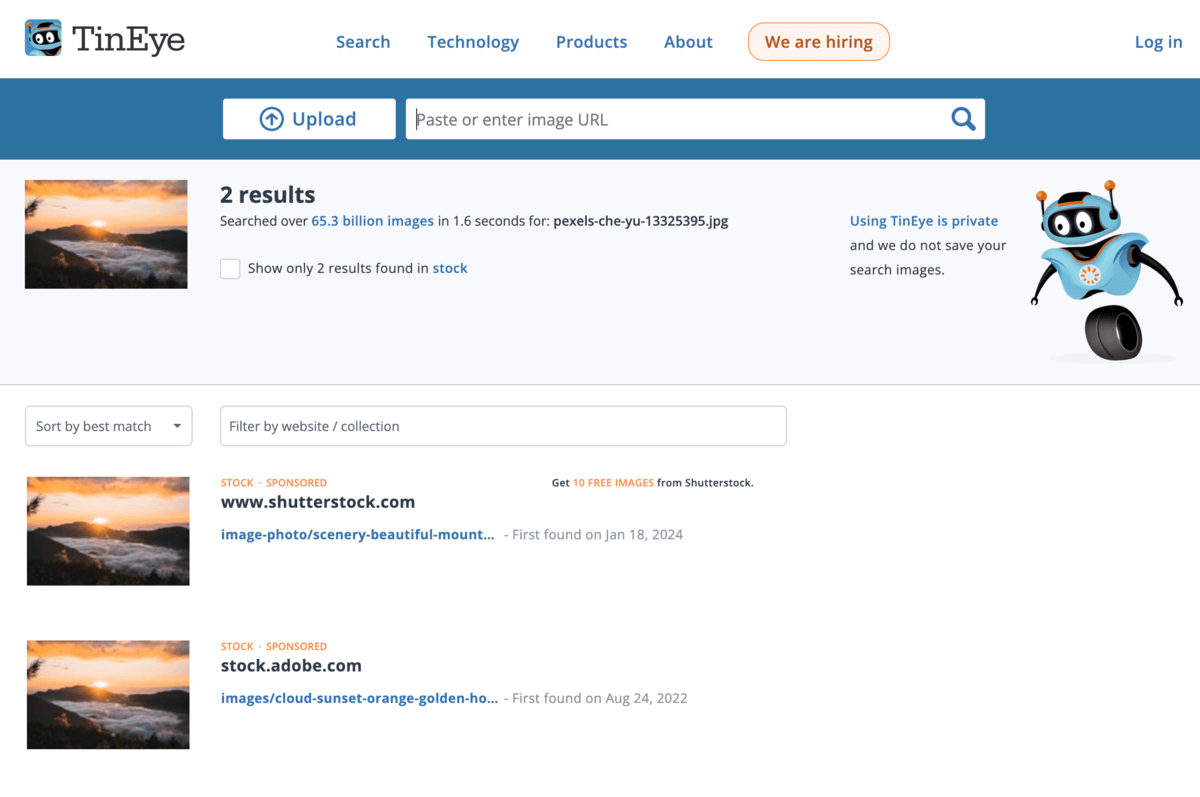
Task: Follow the Using TinEye is private link
Action: click(x=923, y=221)
